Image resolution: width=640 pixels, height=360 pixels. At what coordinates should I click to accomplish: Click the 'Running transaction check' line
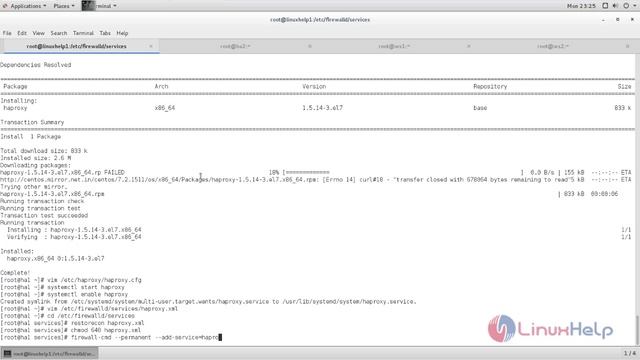pos(42,201)
